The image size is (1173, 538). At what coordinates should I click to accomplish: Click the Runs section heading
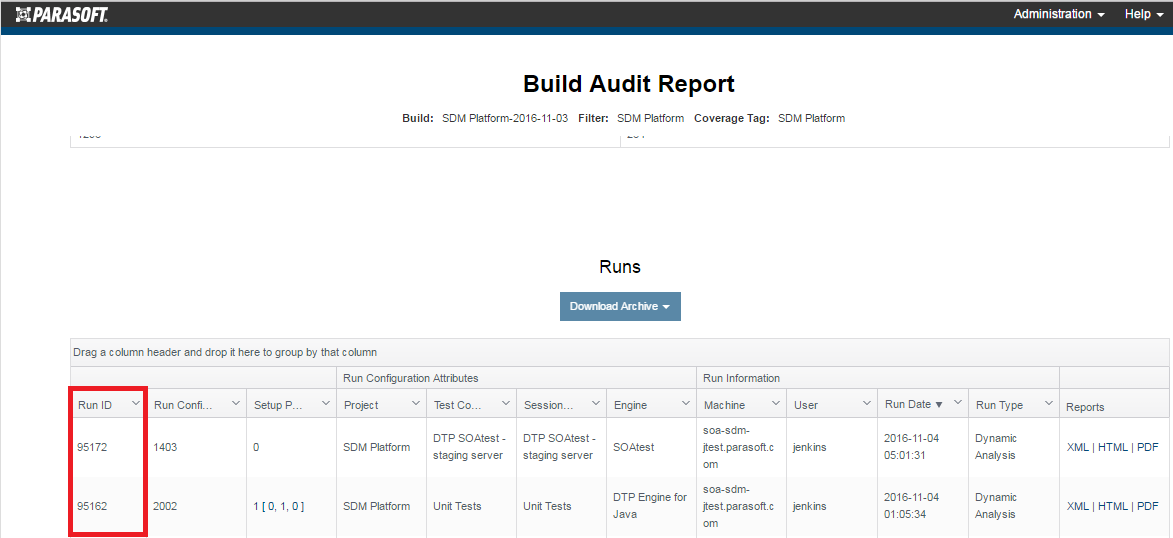(620, 266)
